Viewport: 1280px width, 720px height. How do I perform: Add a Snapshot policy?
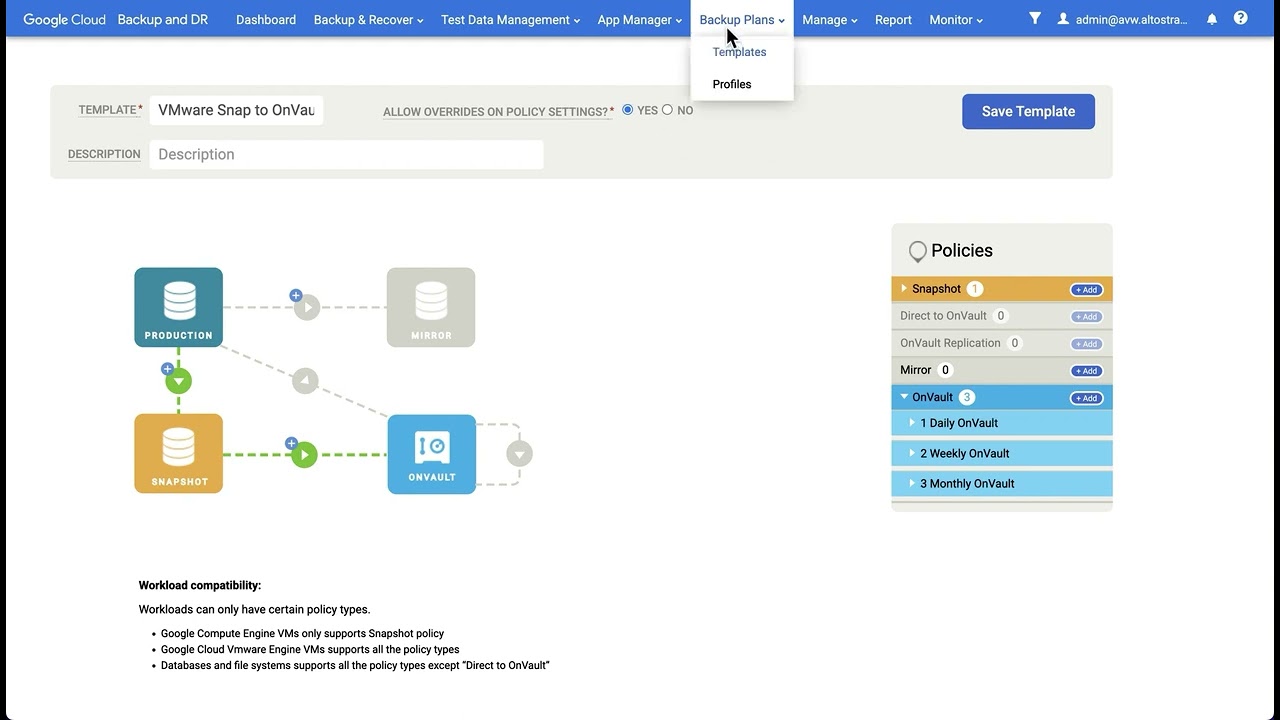(x=1086, y=290)
